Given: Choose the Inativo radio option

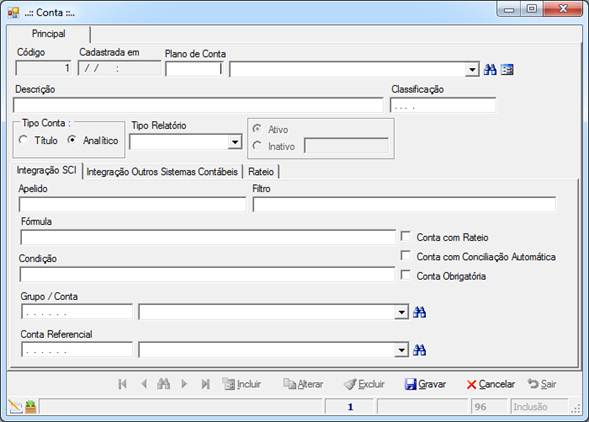Looking at the screenshot, I should [257, 146].
